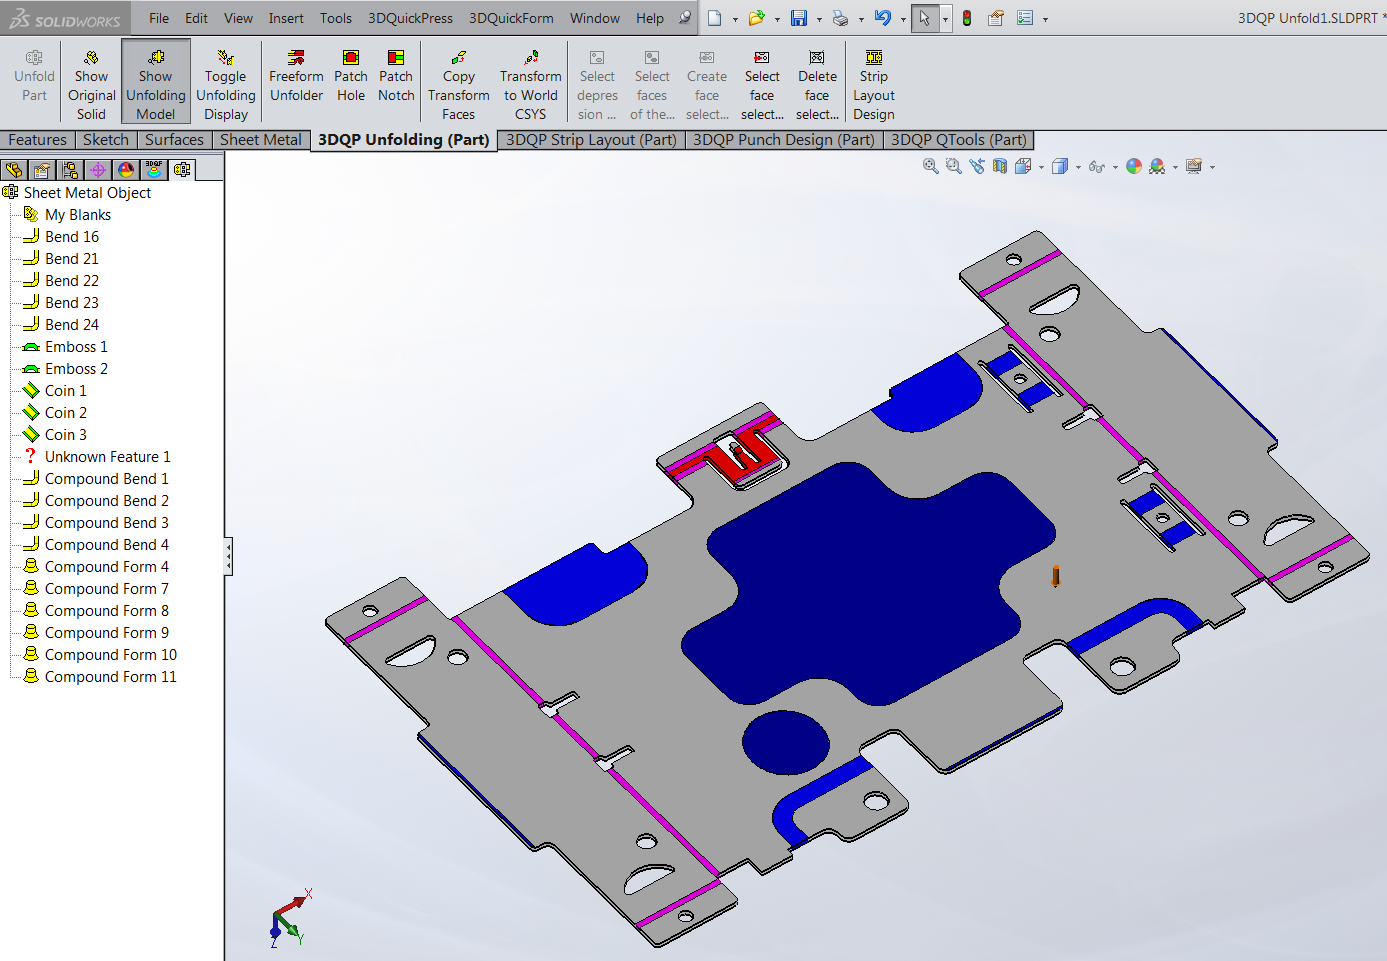
Task: Click the Undo icon
Action: (x=882, y=18)
